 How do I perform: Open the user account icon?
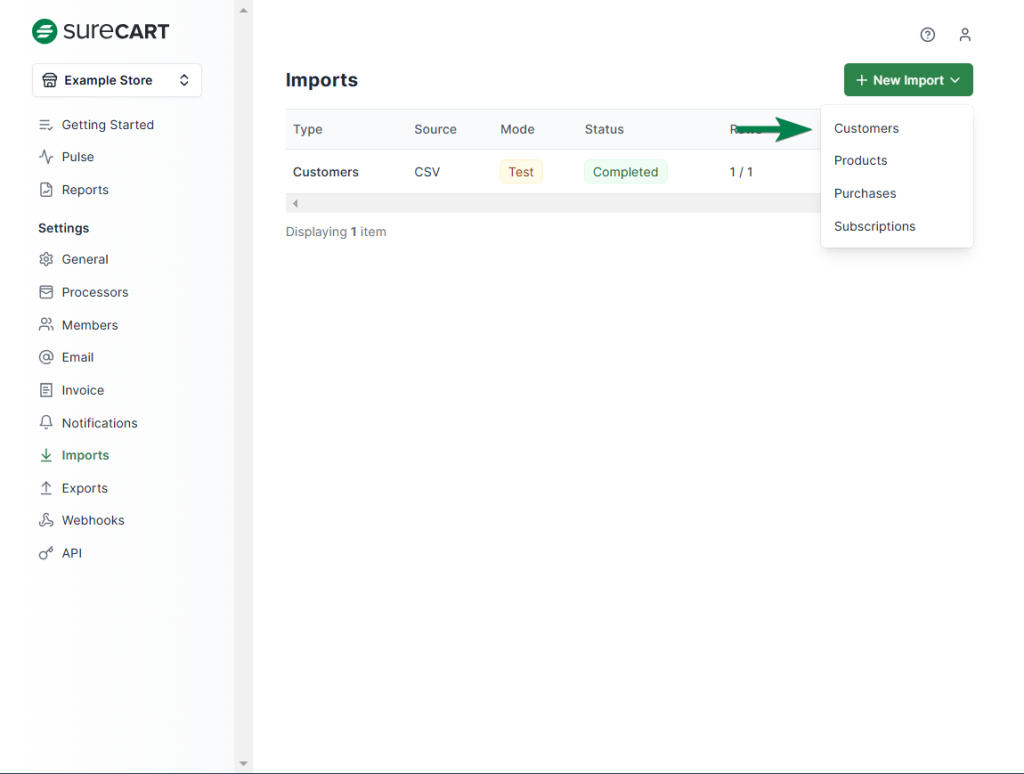965,35
